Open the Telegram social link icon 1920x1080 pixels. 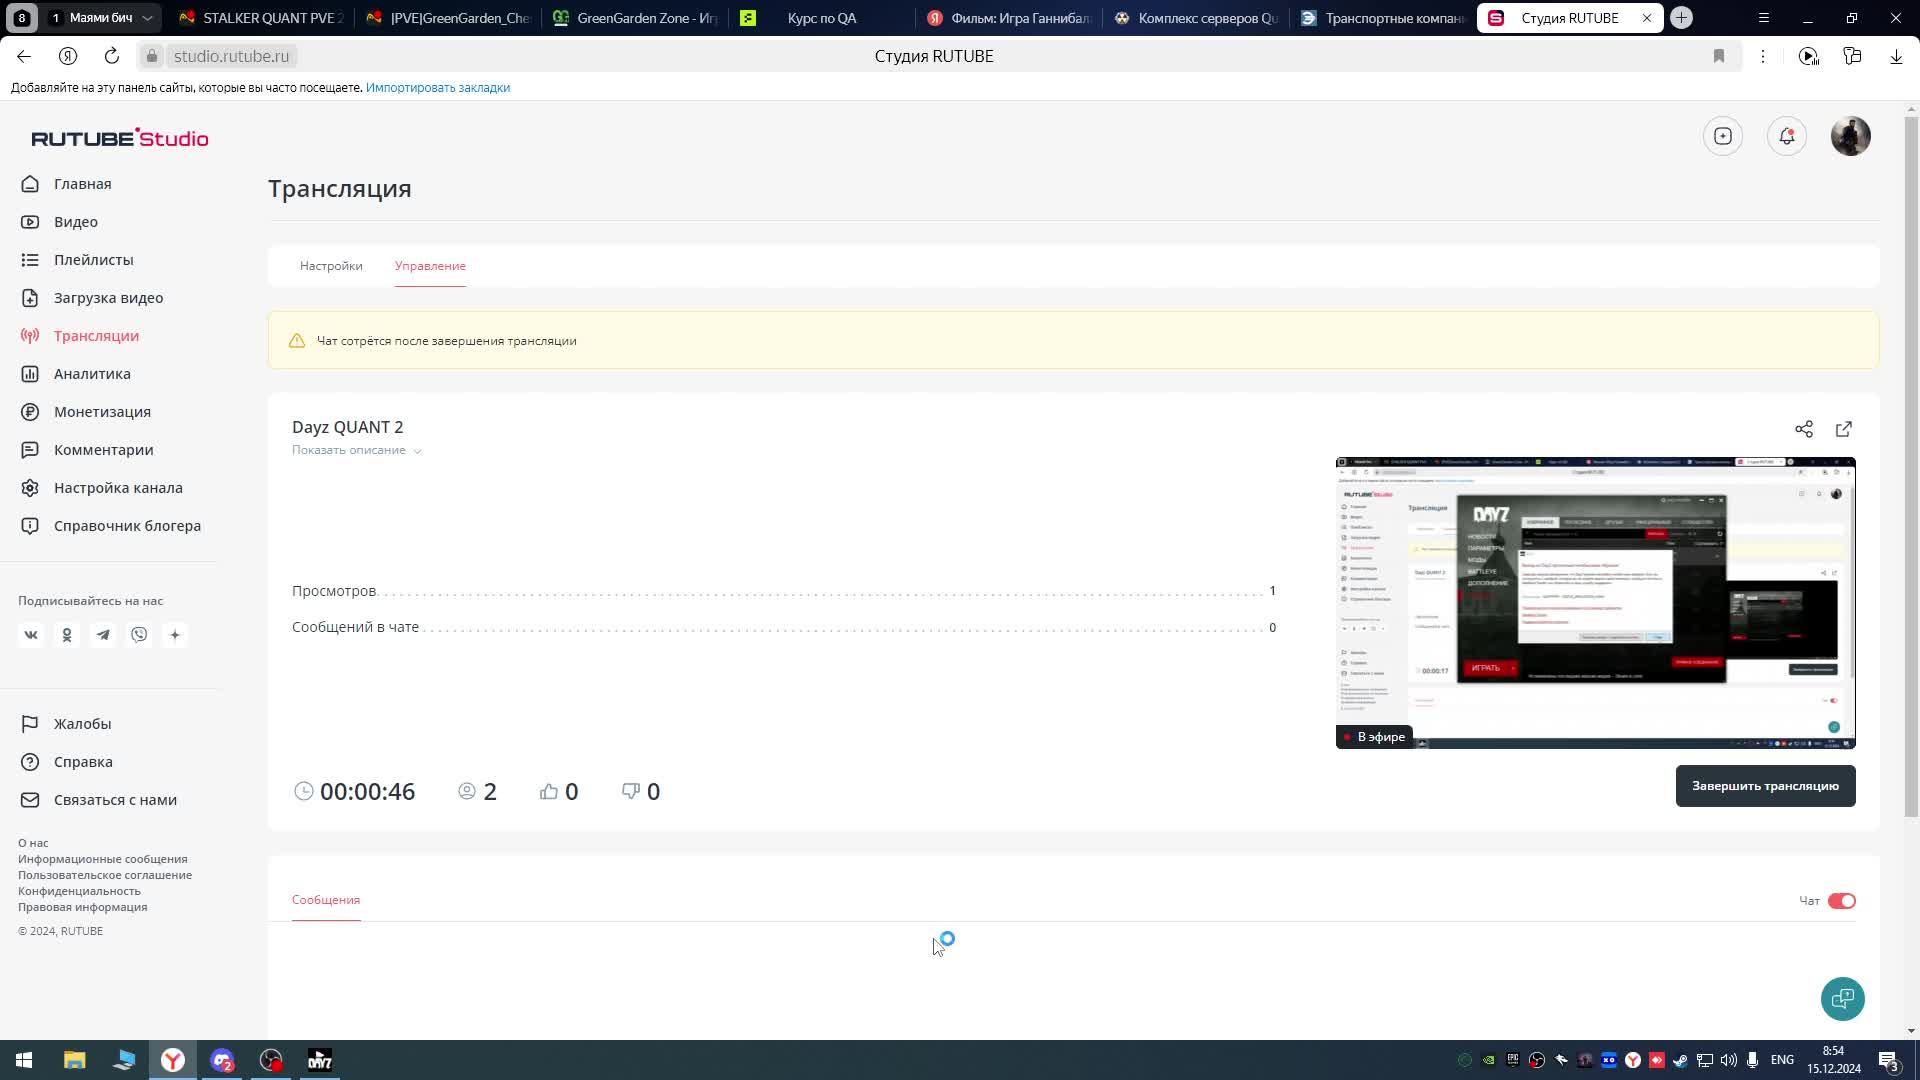pos(103,635)
